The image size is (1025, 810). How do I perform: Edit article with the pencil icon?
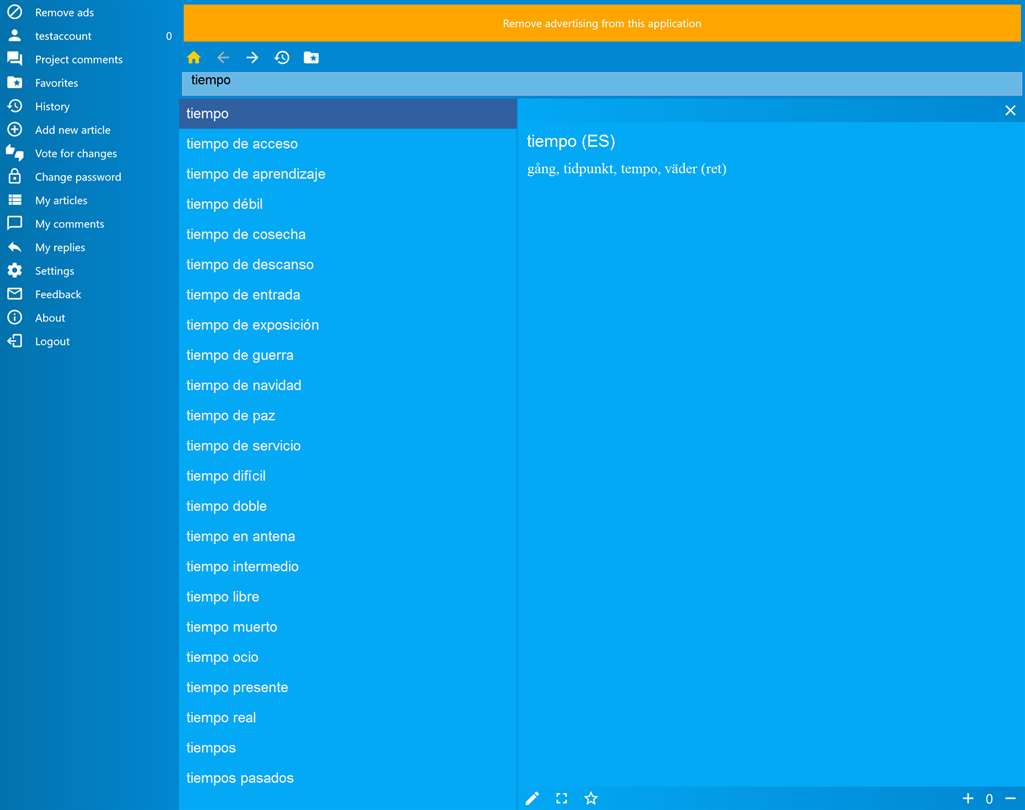click(x=532, y=798)
